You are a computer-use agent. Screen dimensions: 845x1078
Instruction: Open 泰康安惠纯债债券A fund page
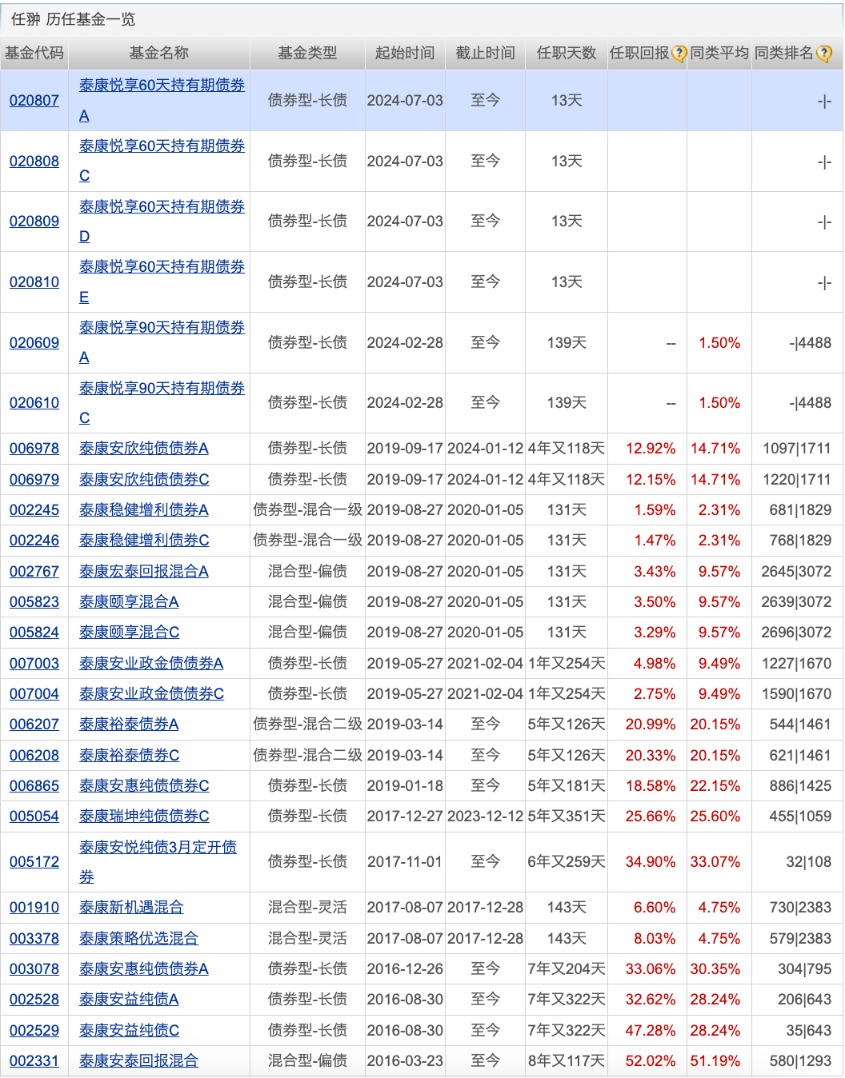coord(144,969)
